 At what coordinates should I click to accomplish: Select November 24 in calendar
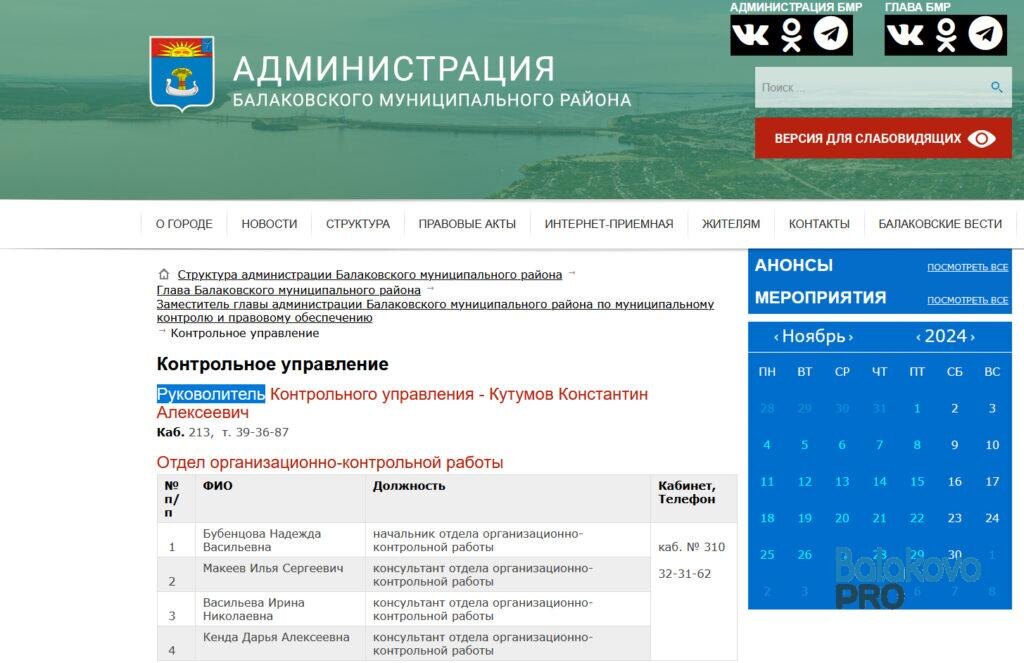(992, 518)
